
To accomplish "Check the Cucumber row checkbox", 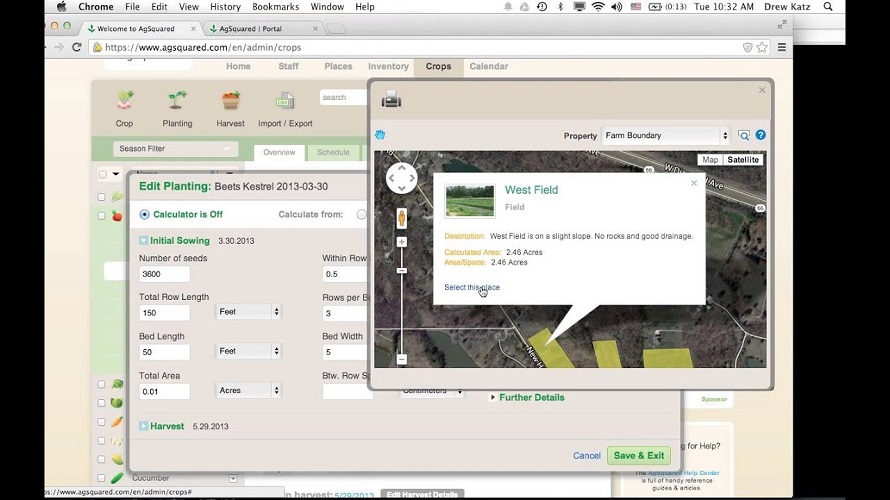I will click(101, 478).
